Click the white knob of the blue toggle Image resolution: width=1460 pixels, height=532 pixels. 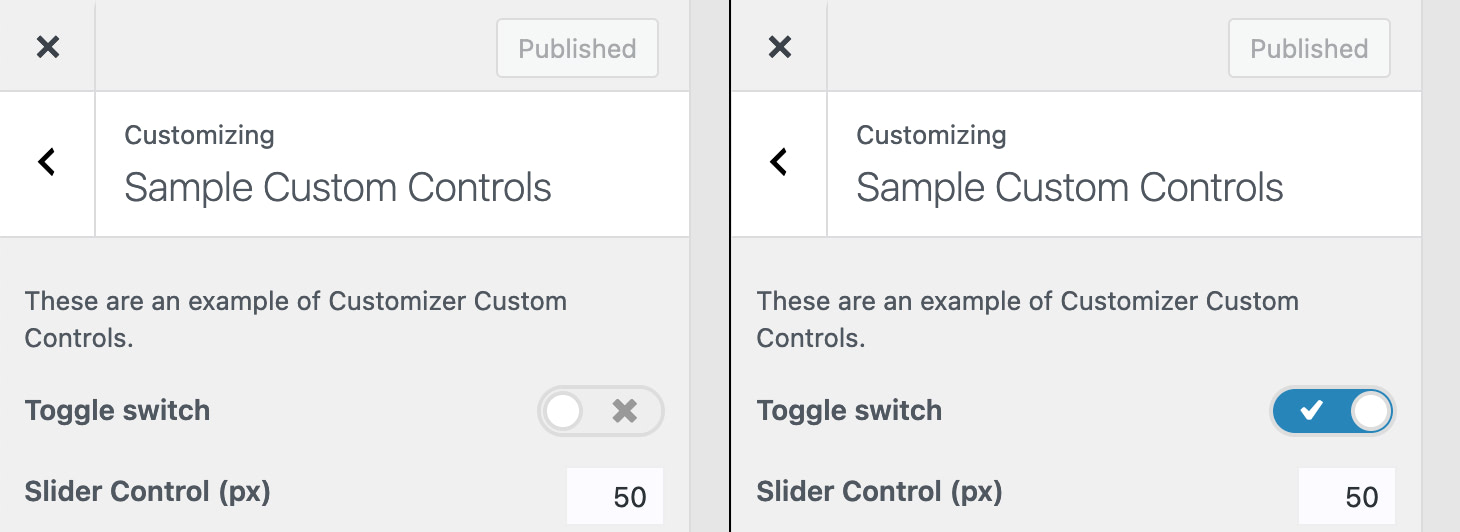point(1371,411)
